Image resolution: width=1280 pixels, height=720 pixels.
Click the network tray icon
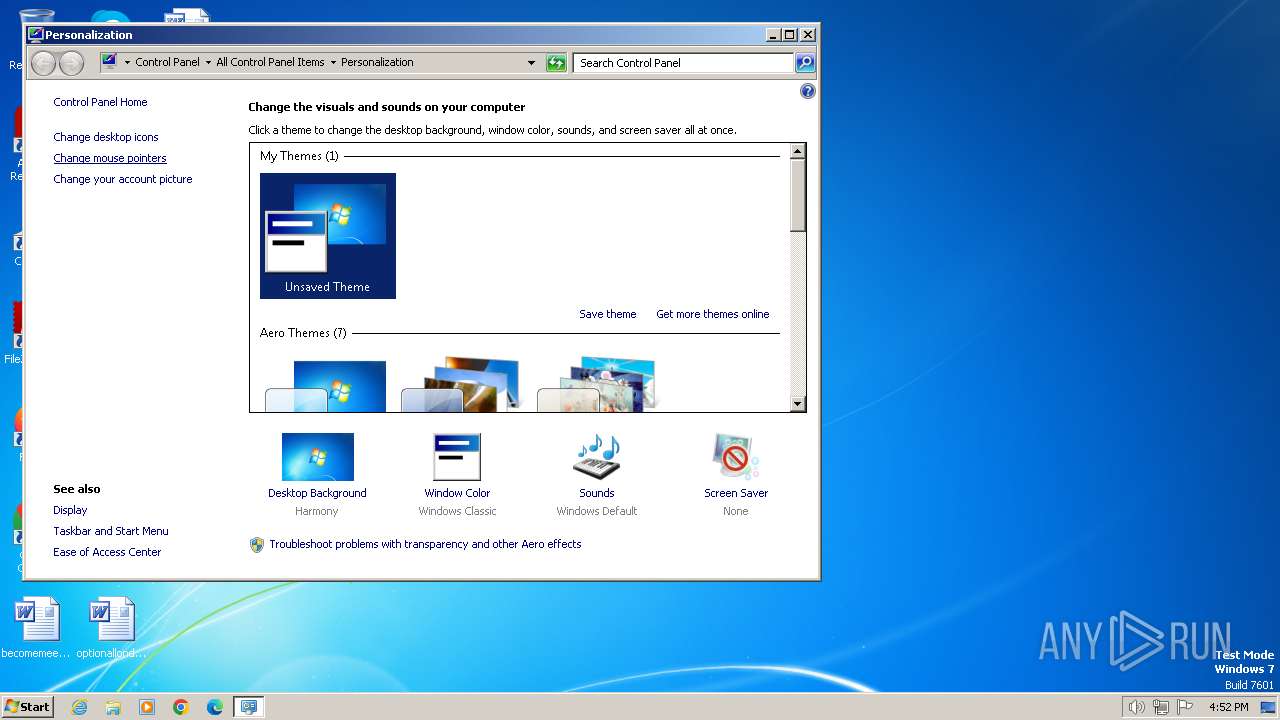pyautogui.click(x=1161, y=707)
